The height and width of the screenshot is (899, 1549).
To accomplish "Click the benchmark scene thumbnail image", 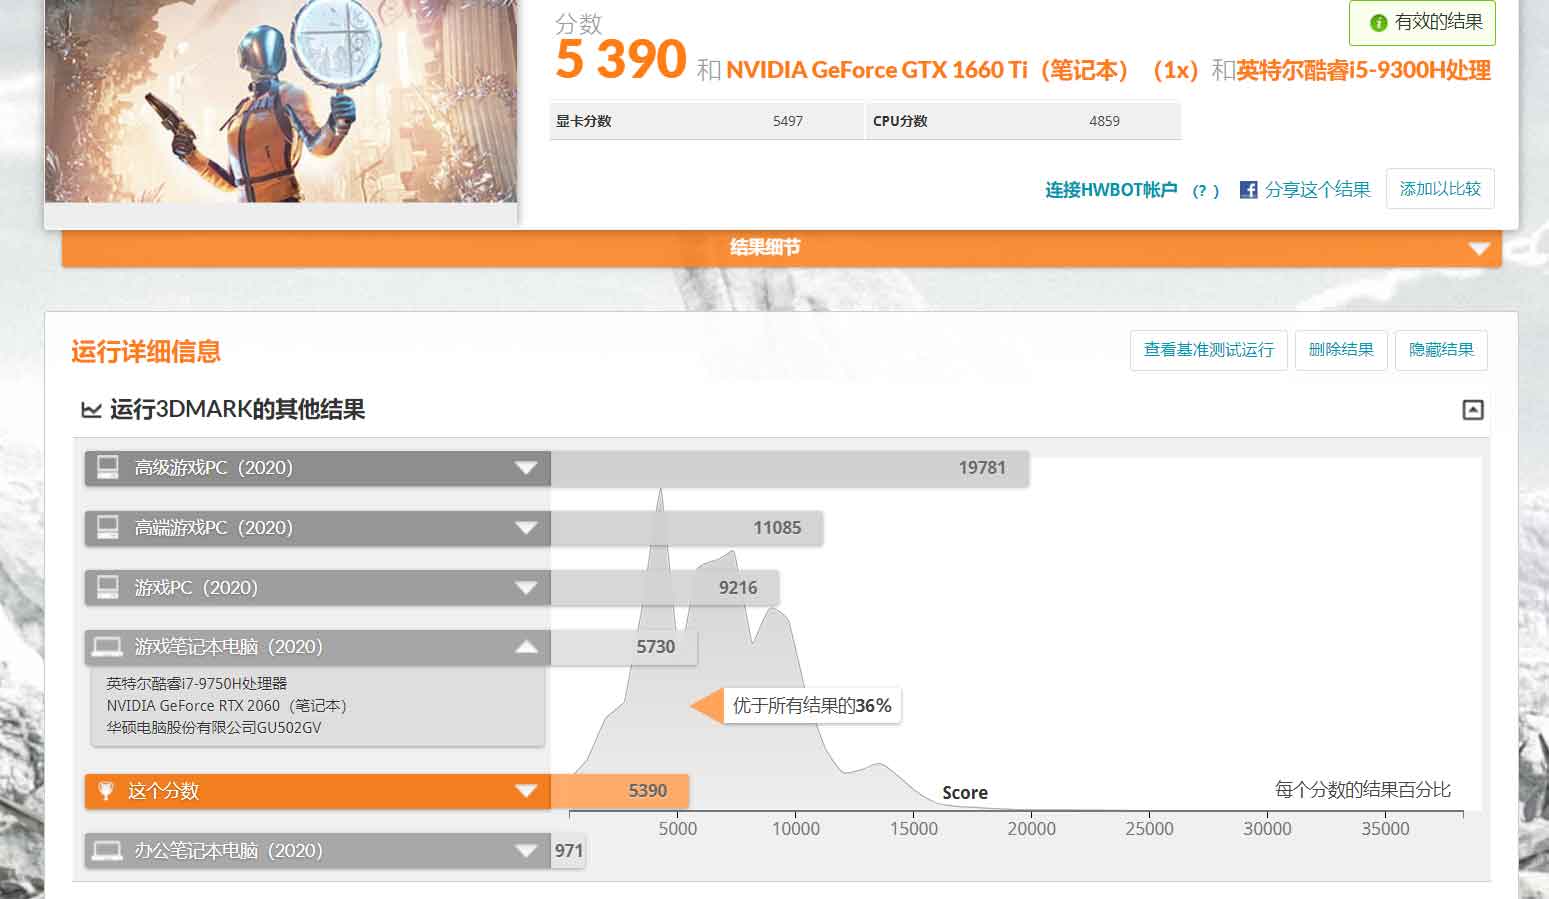I will [281, 100].
